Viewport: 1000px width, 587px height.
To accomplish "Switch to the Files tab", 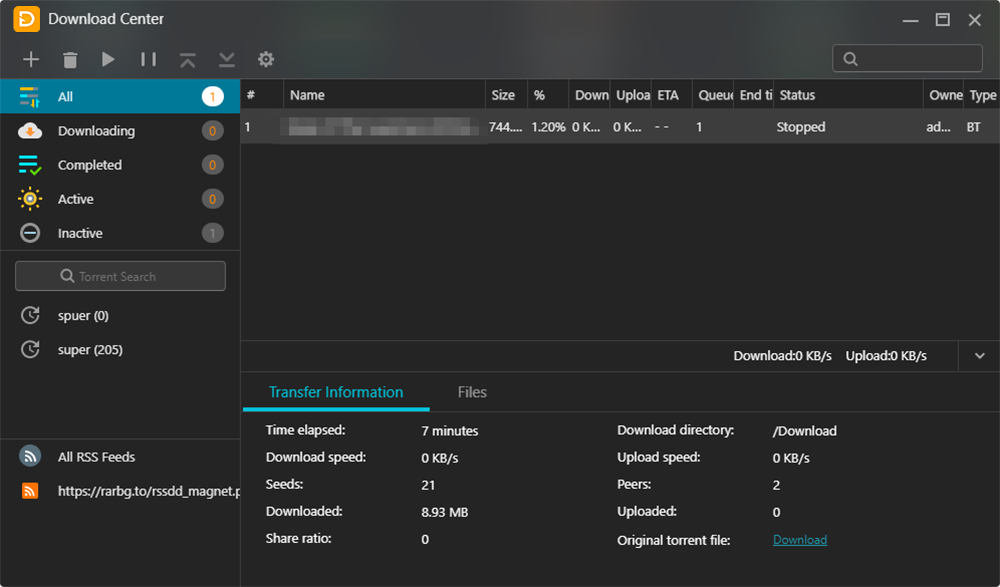I will click(472, 392).
